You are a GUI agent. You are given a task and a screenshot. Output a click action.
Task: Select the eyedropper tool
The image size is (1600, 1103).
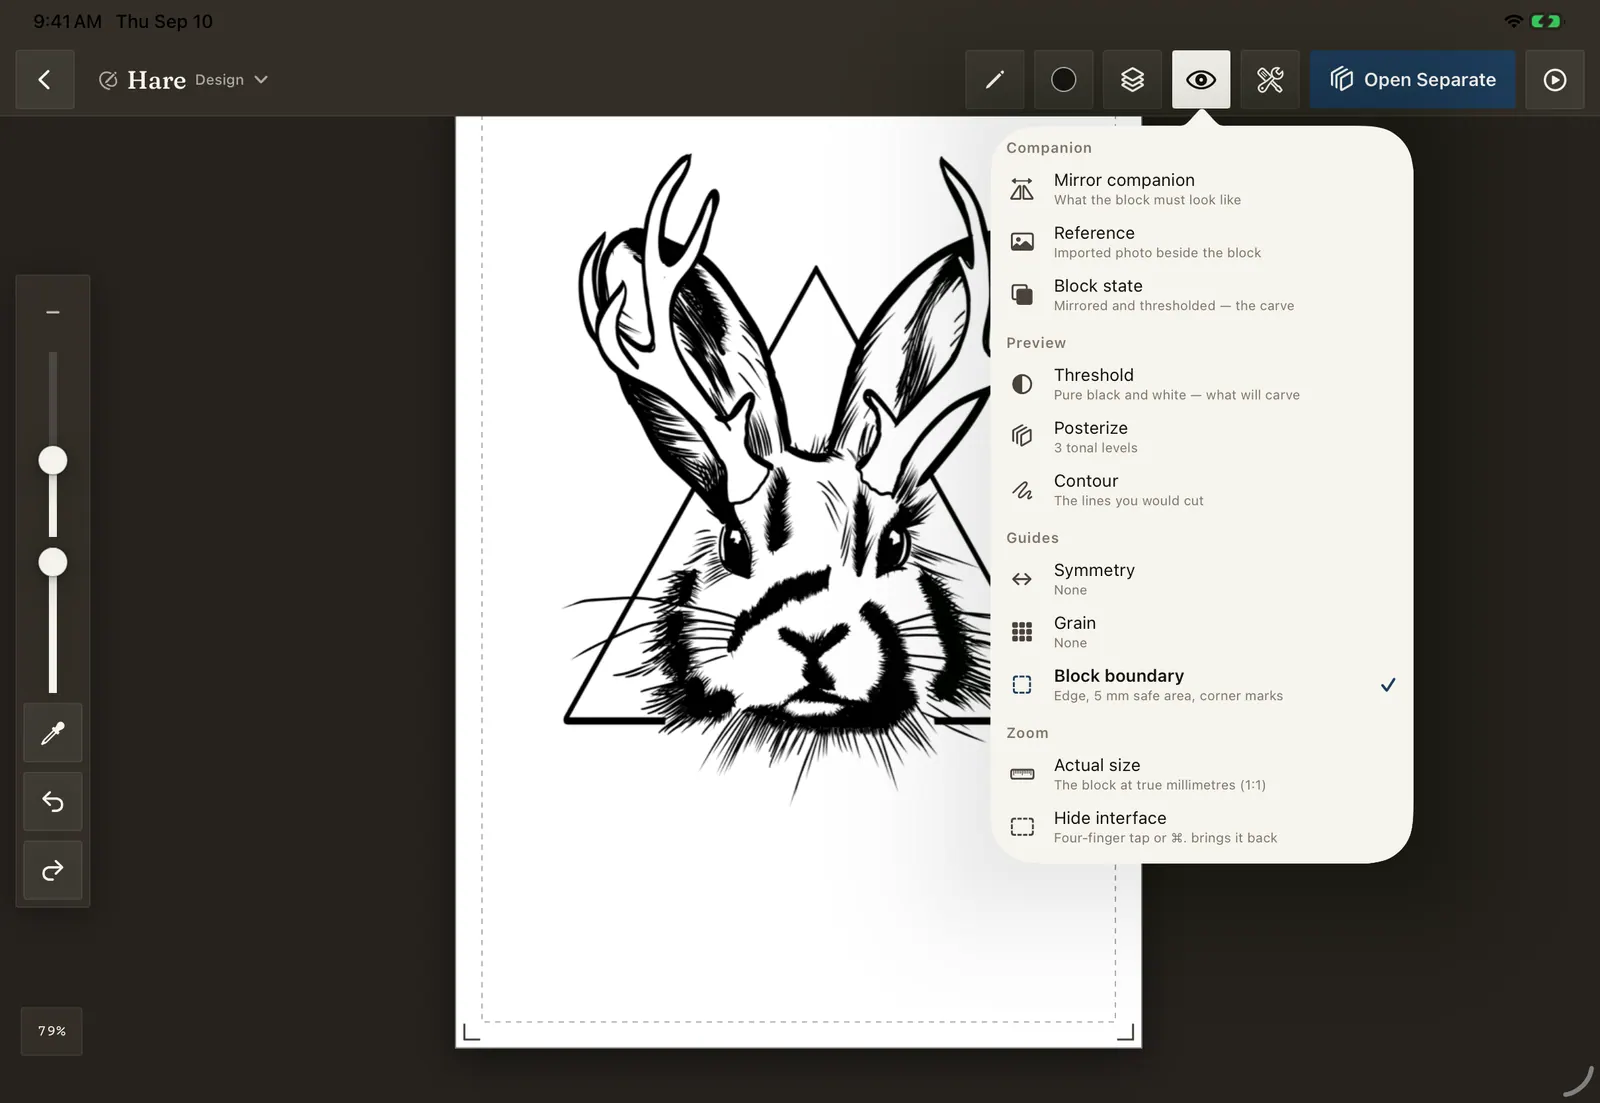53,733
